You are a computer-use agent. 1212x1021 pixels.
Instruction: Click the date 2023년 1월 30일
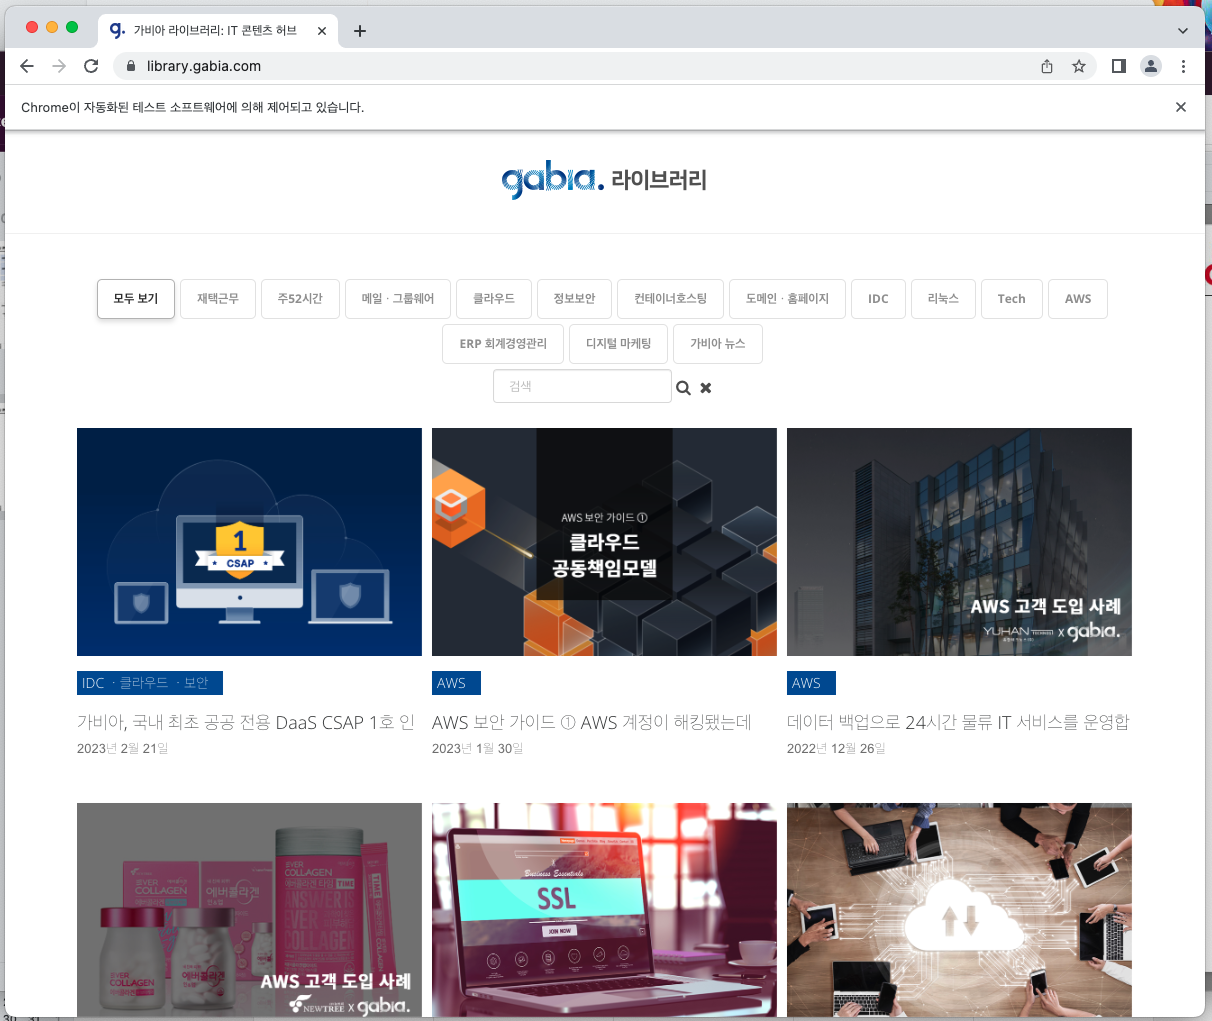pyautogui.click(x=478, y=749)
